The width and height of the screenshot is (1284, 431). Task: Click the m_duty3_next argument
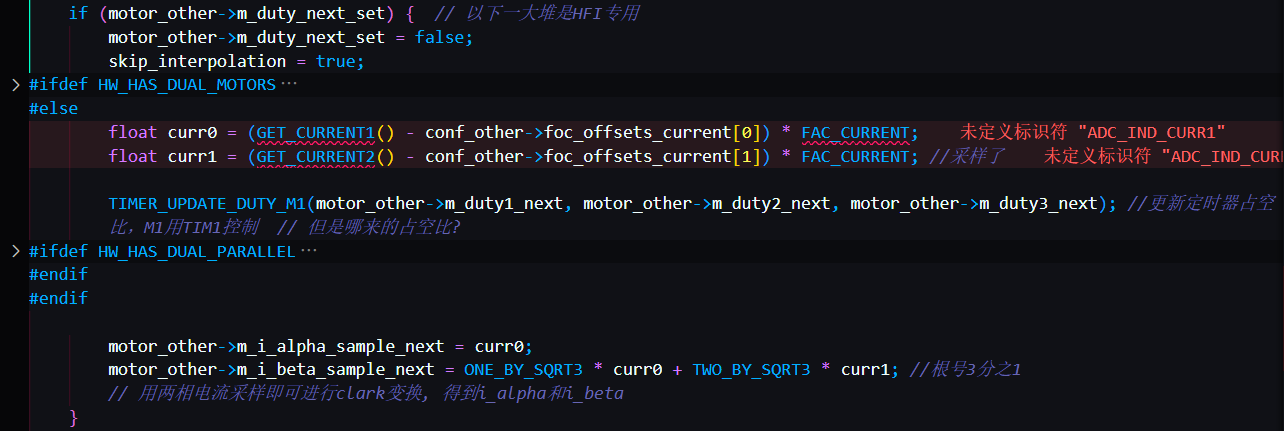coord(1038,203)
